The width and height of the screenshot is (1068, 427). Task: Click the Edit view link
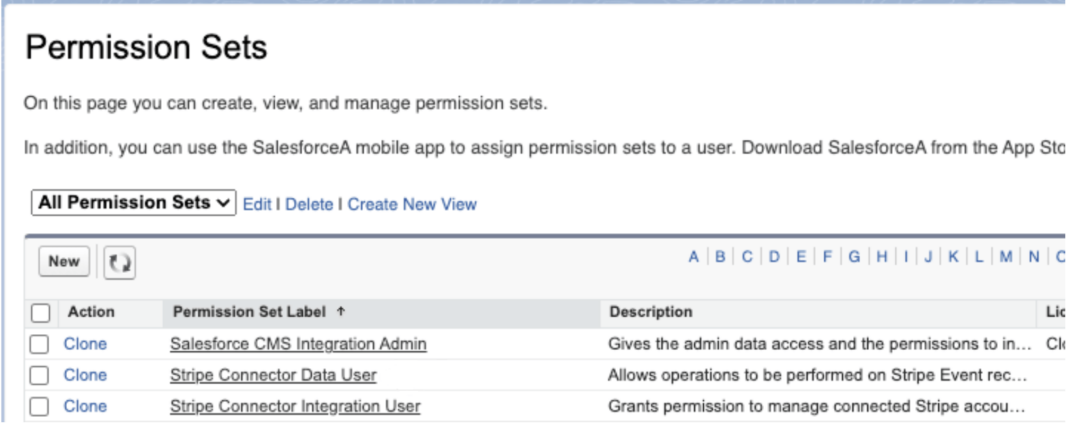257,204
